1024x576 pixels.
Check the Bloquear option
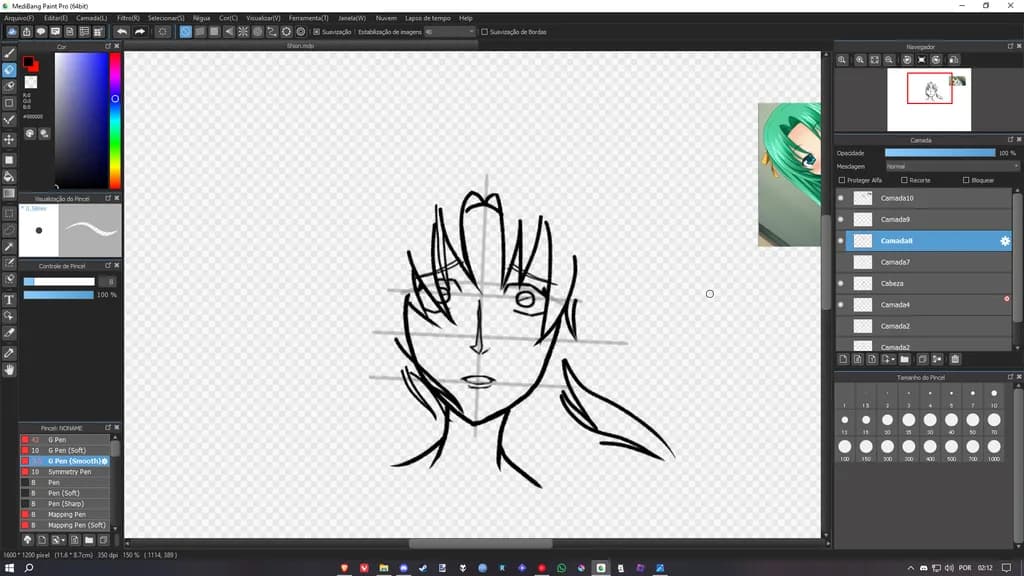(966, 180)
